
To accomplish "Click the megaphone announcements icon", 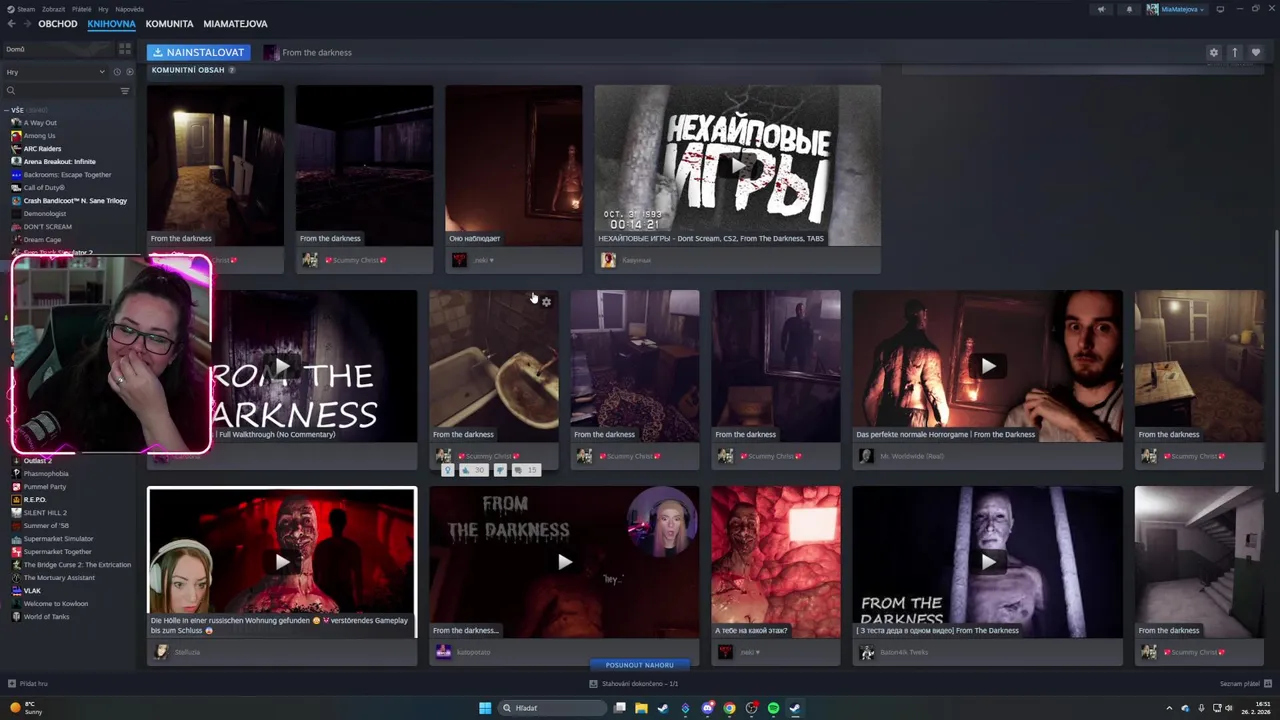I will point(1101,9).
